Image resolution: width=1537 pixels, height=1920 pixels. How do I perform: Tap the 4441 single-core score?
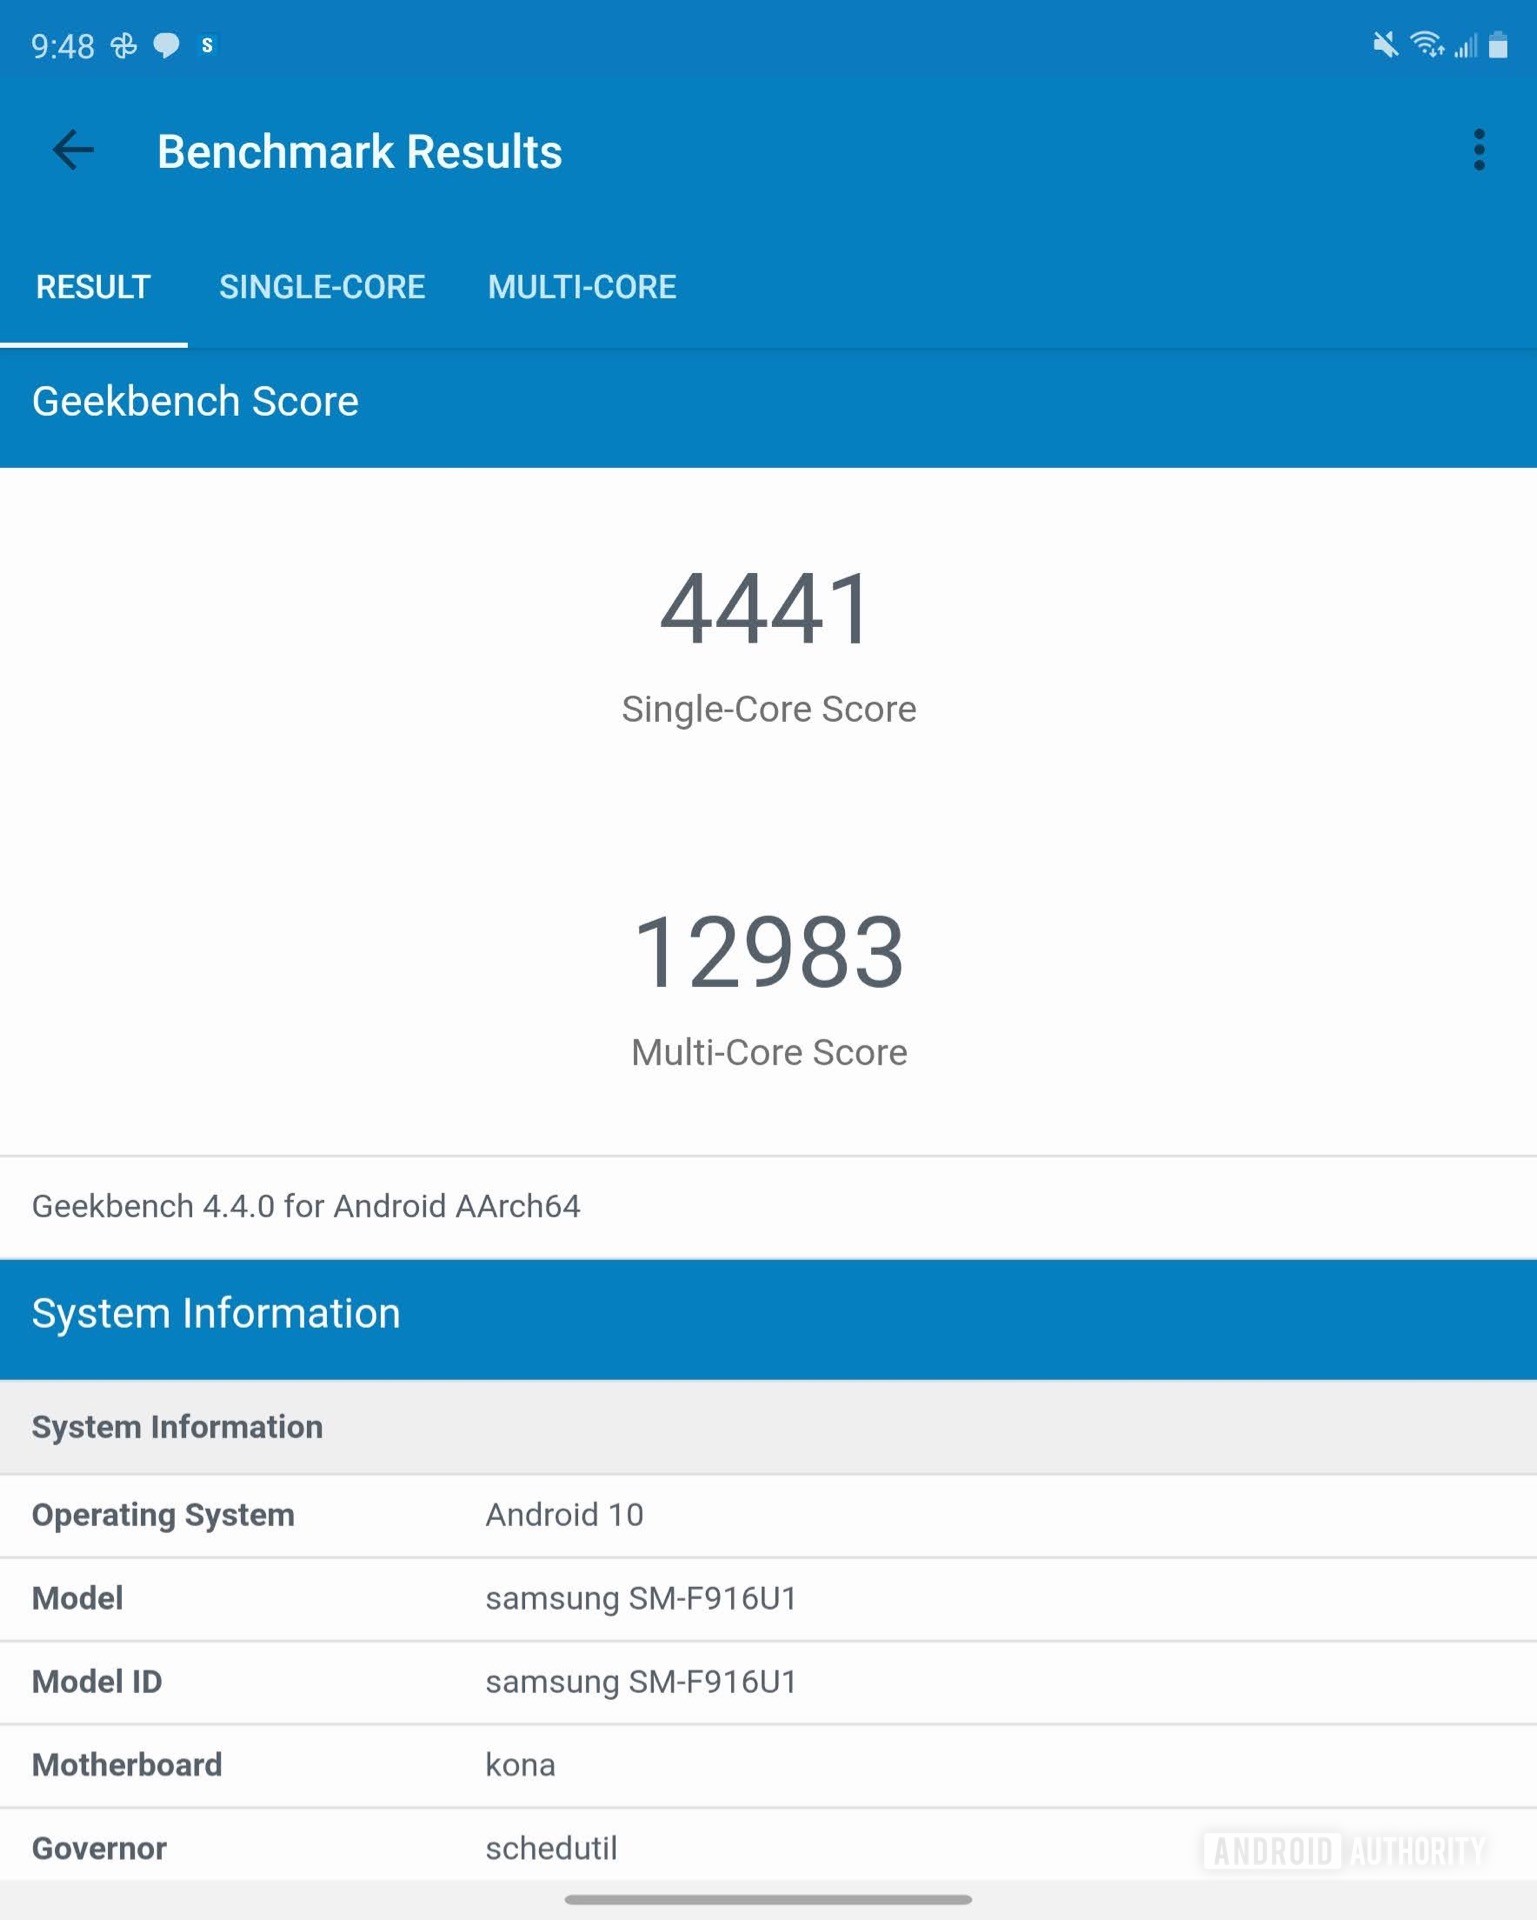pyautogui.click(x=767, y=609)
